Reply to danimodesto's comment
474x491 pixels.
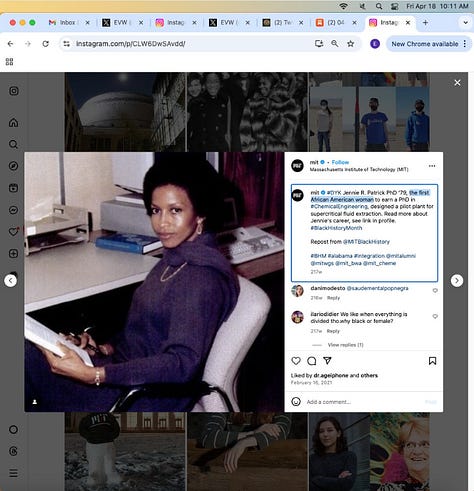coord(333,298)
